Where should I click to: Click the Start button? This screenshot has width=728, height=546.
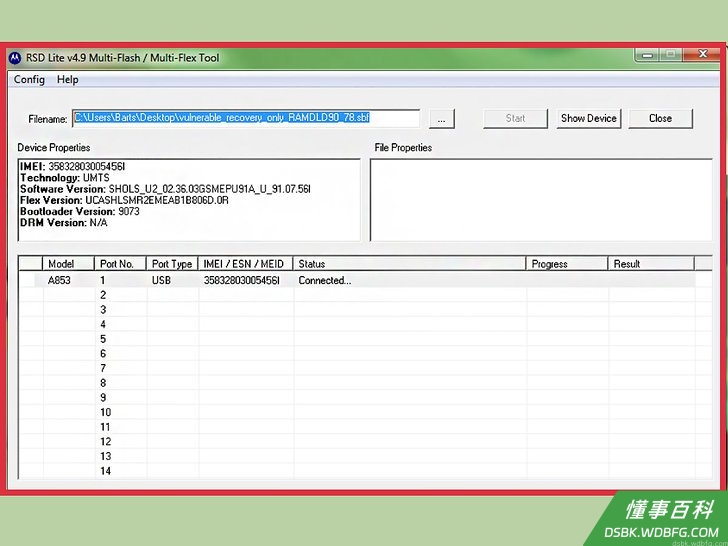pos(515,118)
